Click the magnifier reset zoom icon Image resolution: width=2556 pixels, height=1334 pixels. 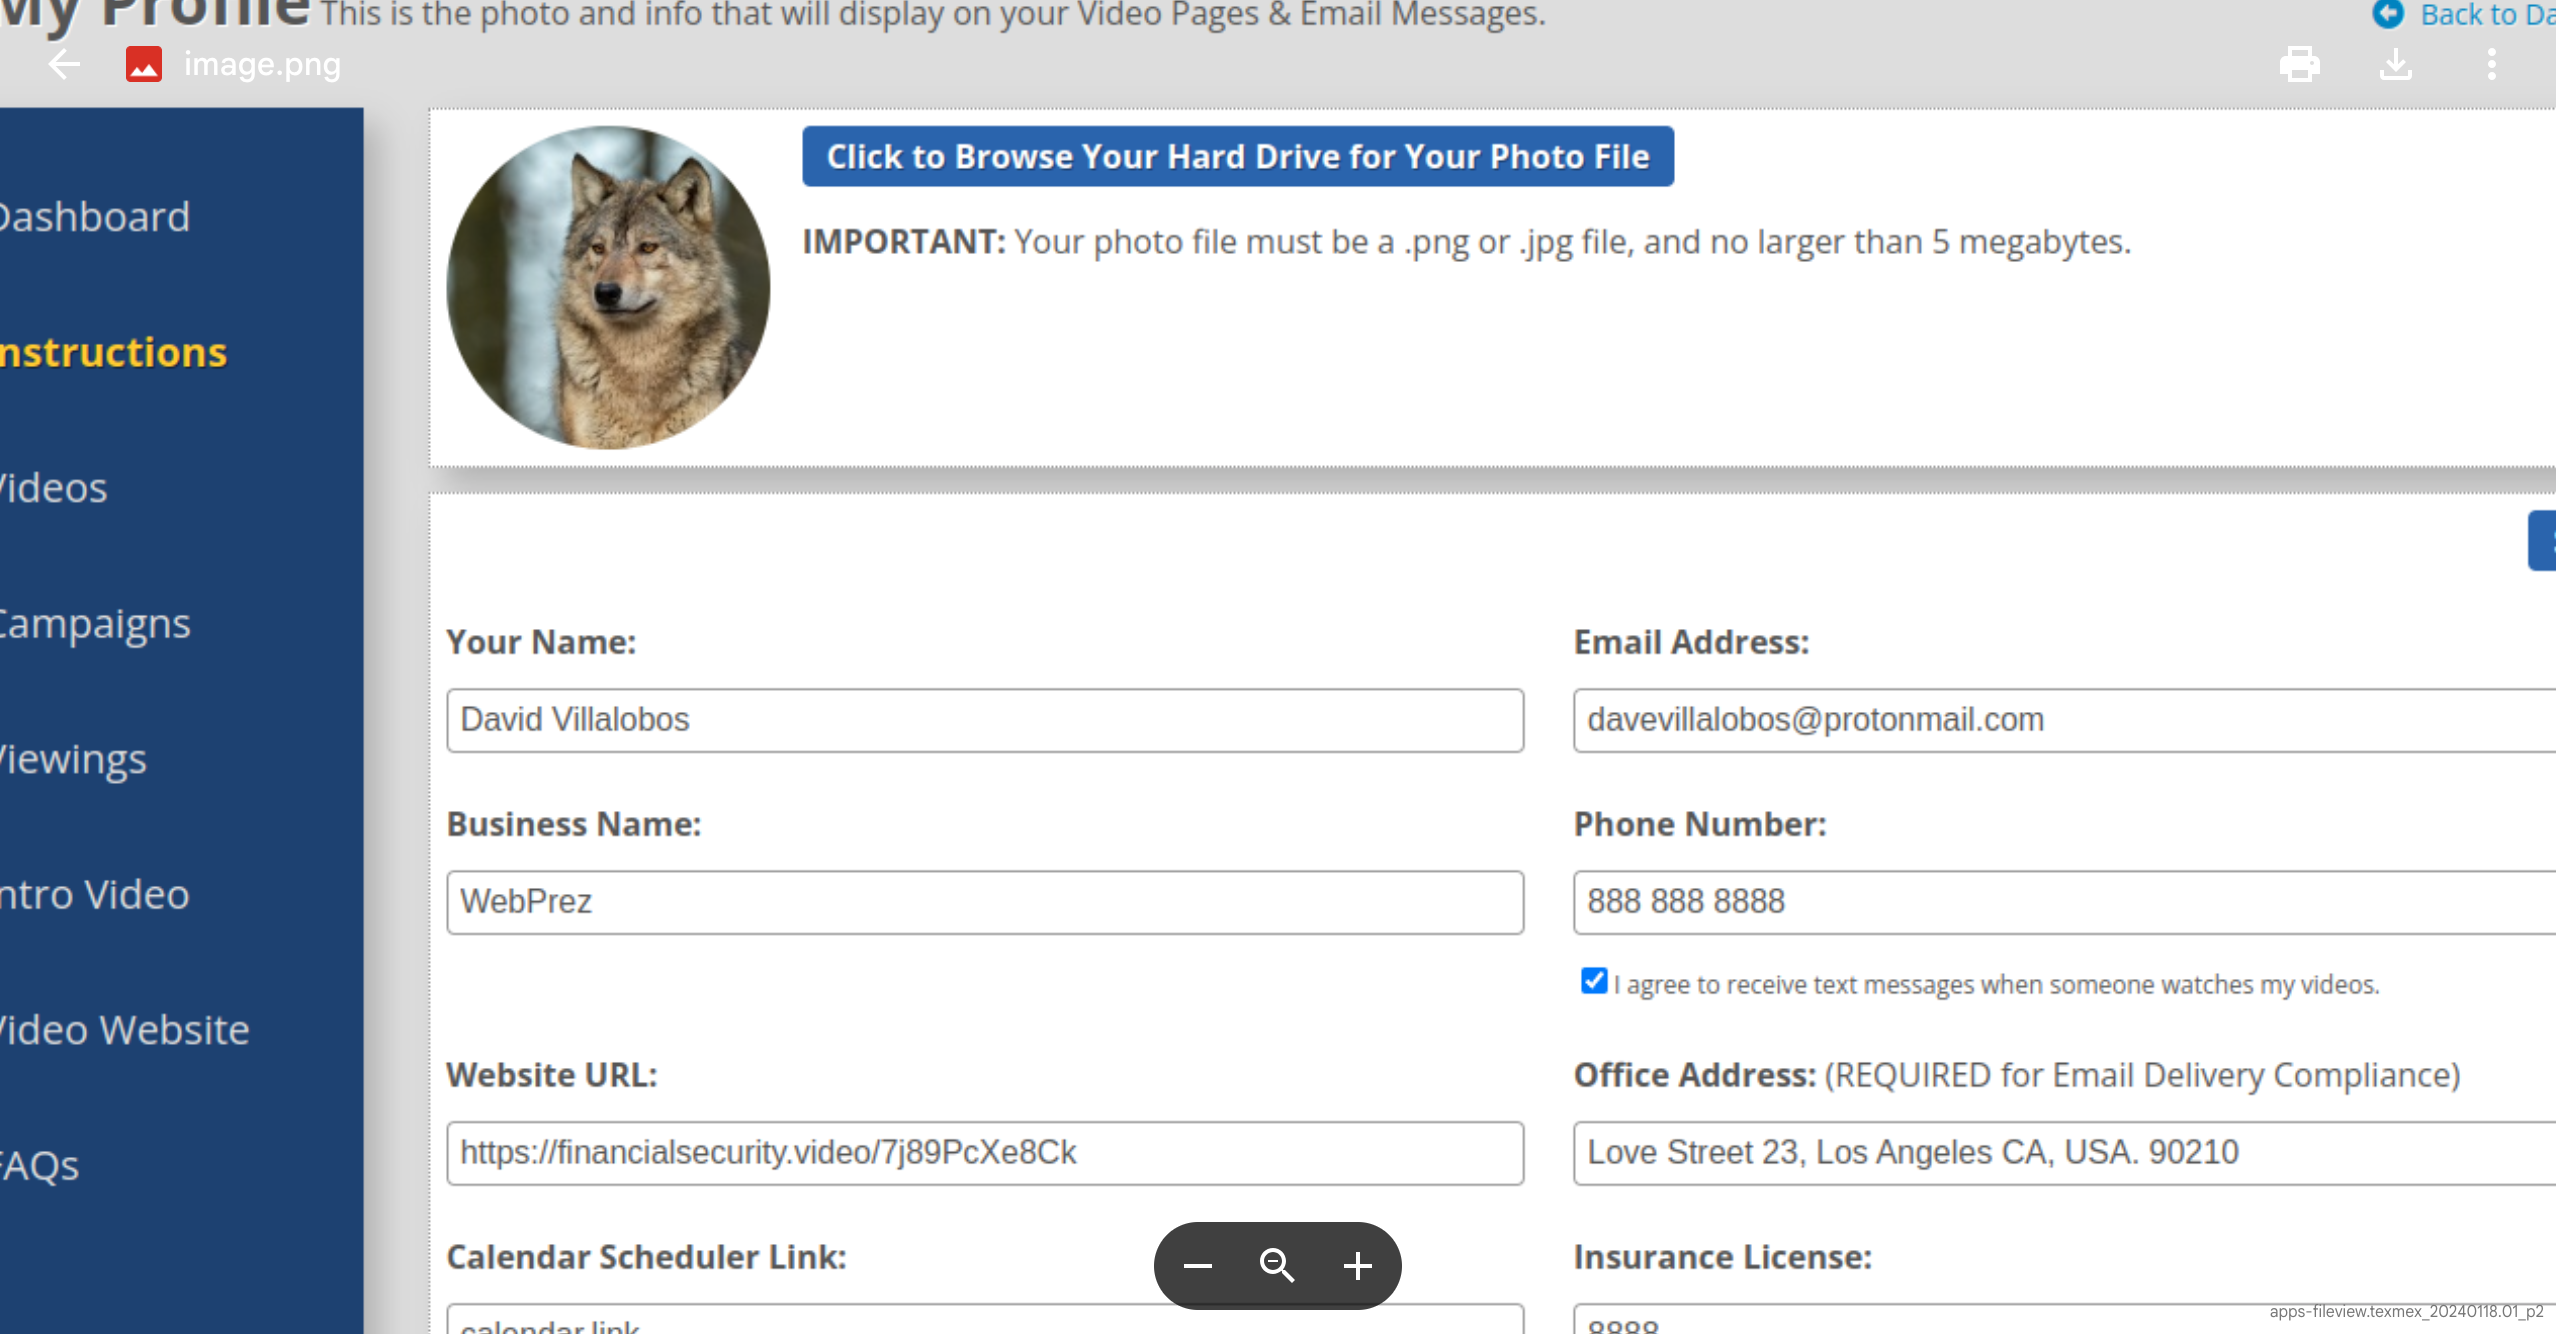pos(1277,1266)
